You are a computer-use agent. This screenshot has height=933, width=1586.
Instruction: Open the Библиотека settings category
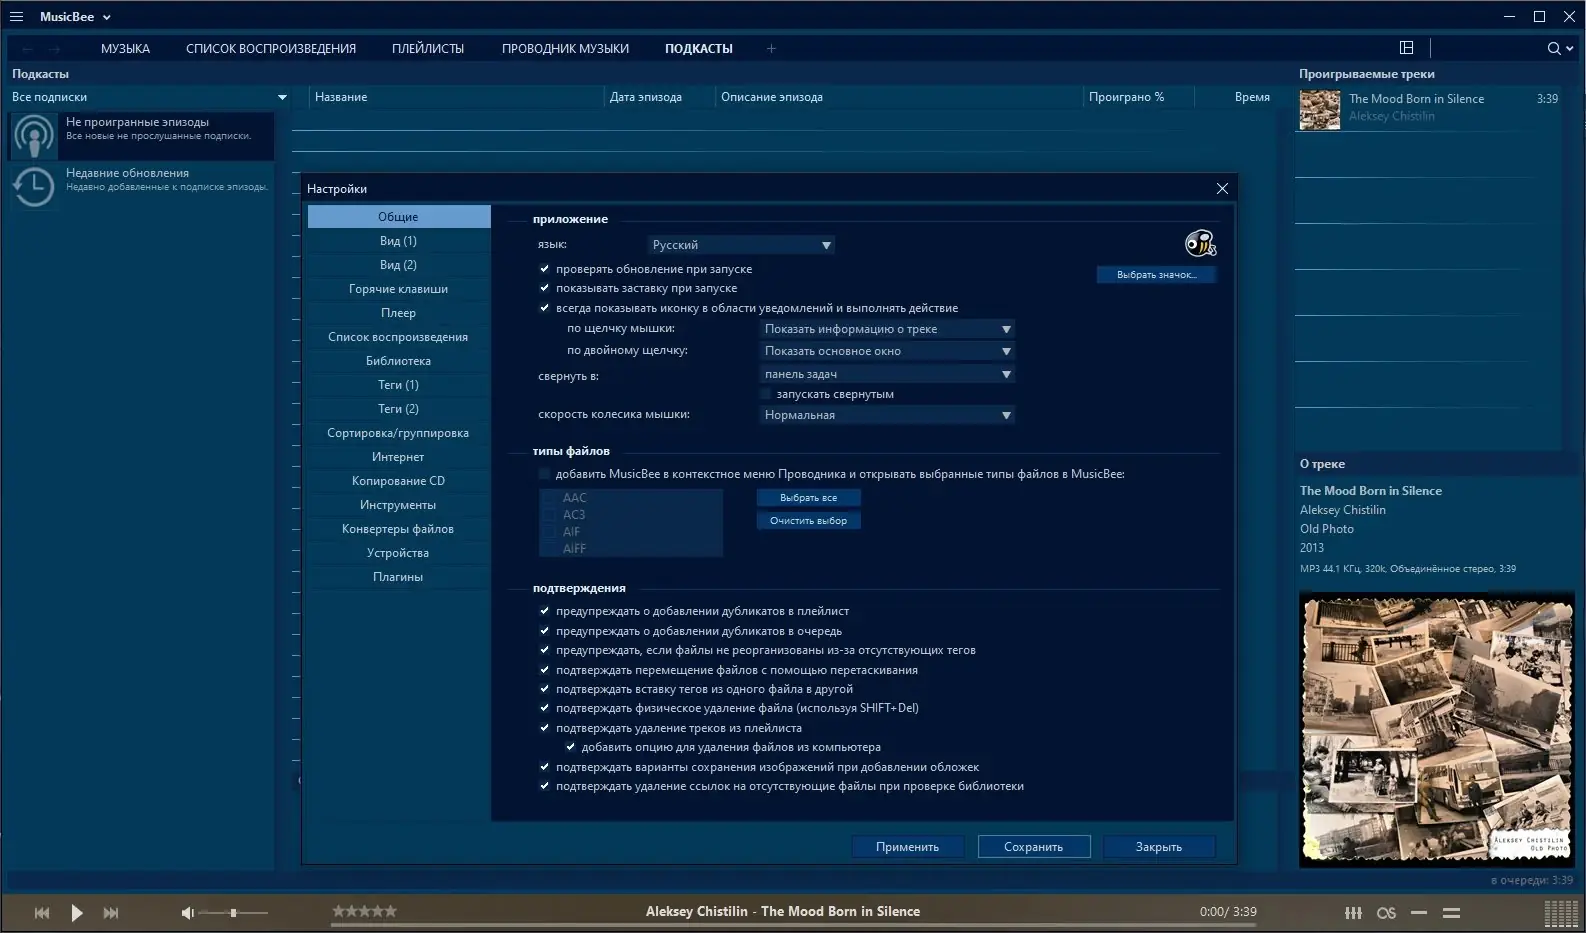click(398, 361)
